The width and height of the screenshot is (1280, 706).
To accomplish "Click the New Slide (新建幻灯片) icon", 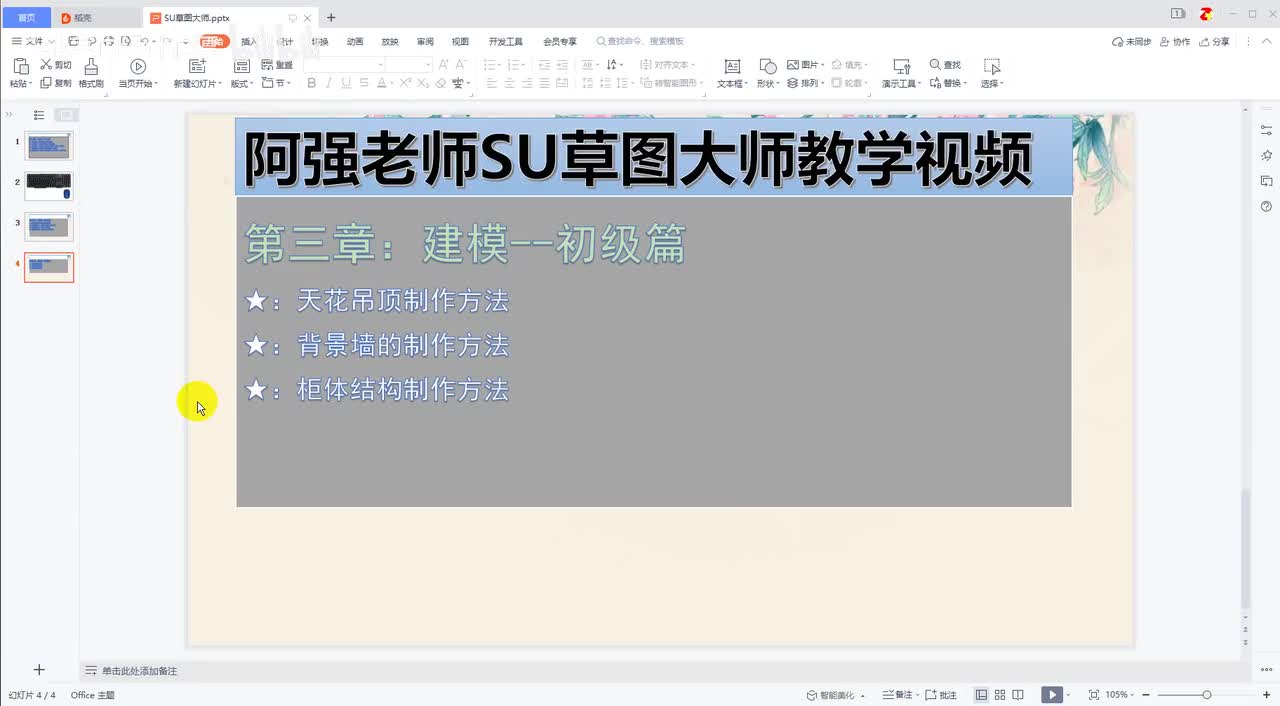I will point(197,66).
